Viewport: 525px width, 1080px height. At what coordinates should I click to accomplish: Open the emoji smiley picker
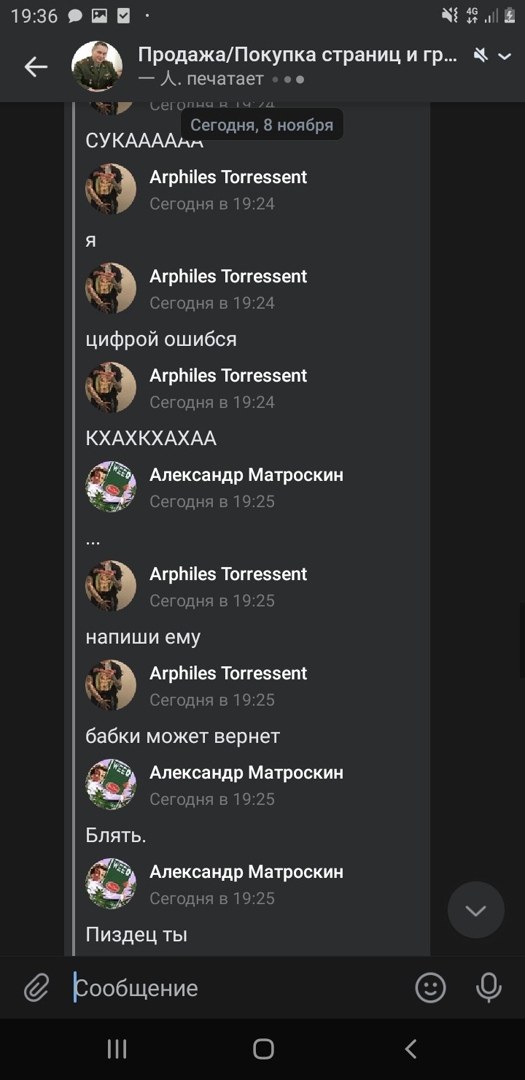(x=431, y=988)
